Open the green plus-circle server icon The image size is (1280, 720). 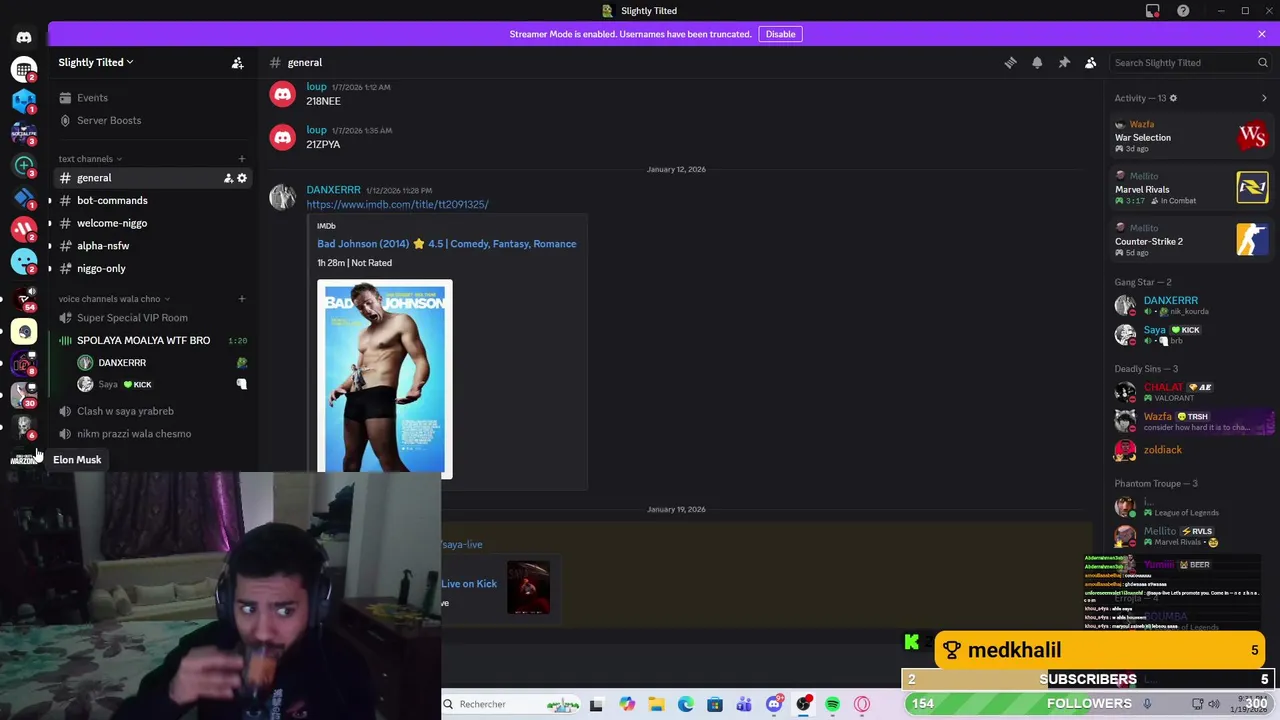pos(24,165)
